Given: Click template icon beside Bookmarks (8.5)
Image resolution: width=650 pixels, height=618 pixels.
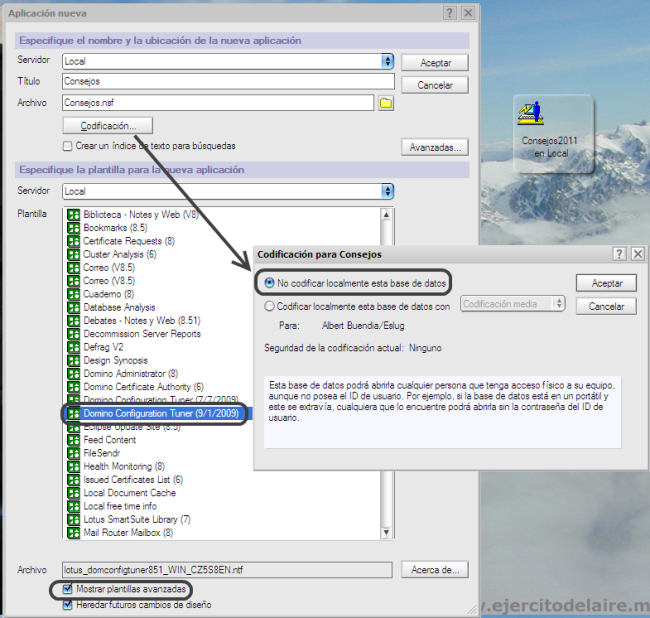Looking at the screenshot, I should [73, 228].
